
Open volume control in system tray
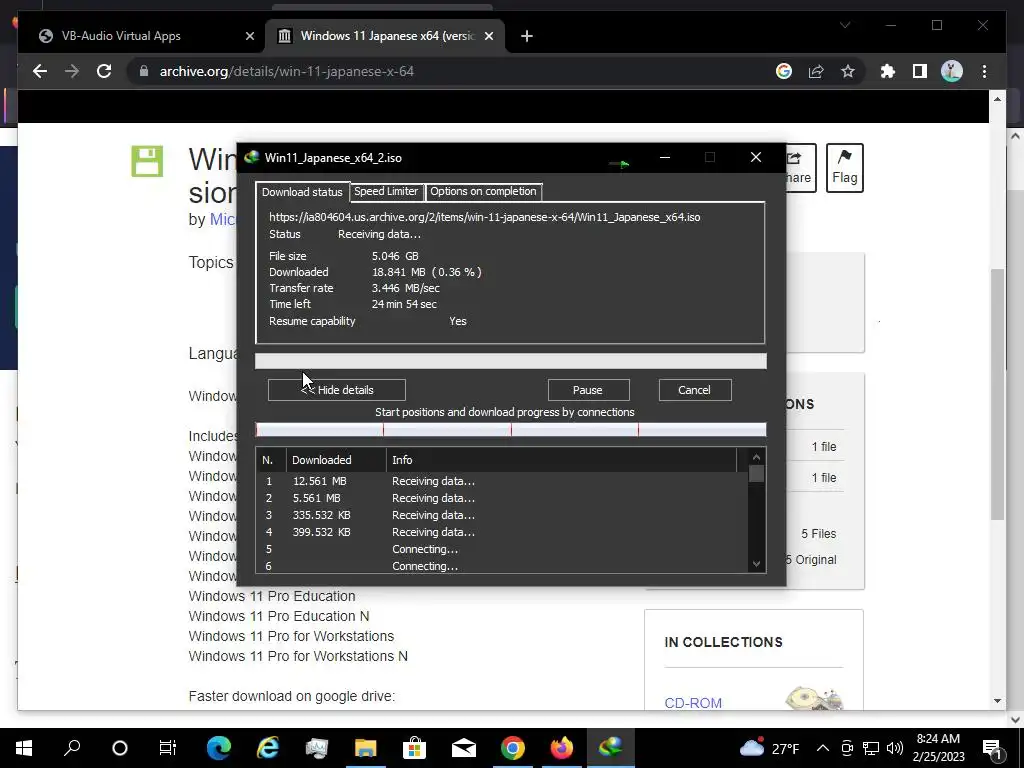895,748
